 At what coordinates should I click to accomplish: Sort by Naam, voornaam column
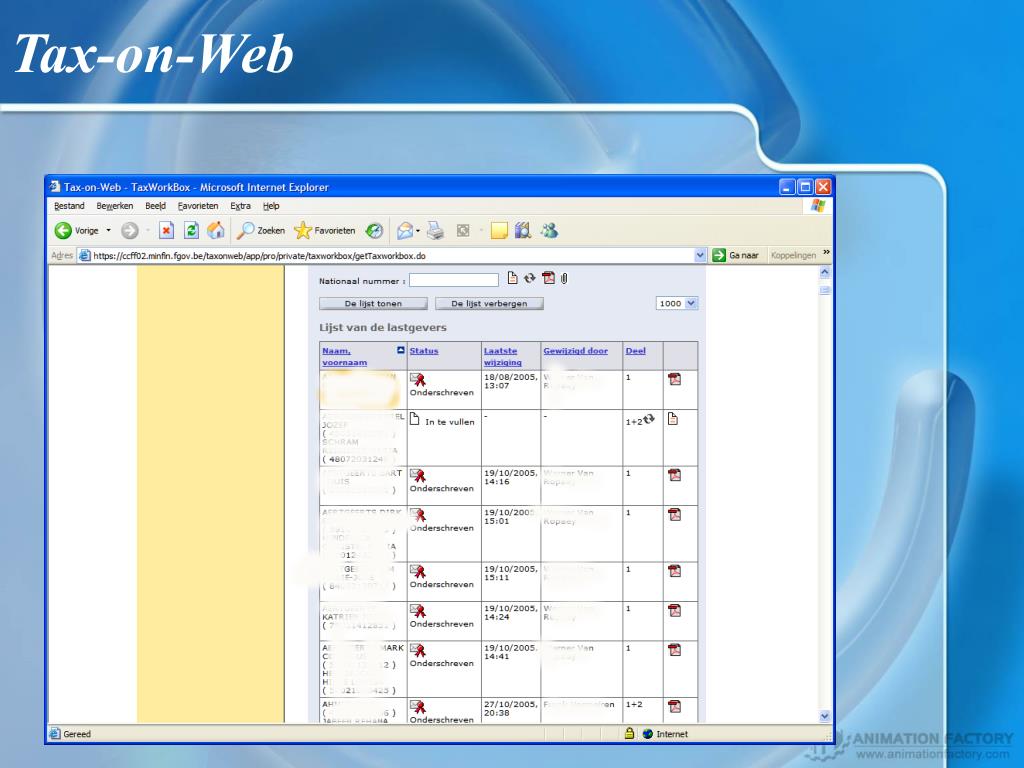(x=345, y=357)
